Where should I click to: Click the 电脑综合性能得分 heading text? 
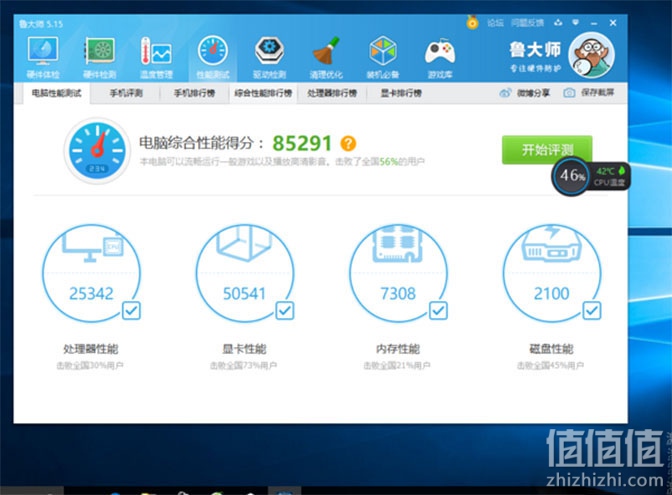(x=201, y=143)
